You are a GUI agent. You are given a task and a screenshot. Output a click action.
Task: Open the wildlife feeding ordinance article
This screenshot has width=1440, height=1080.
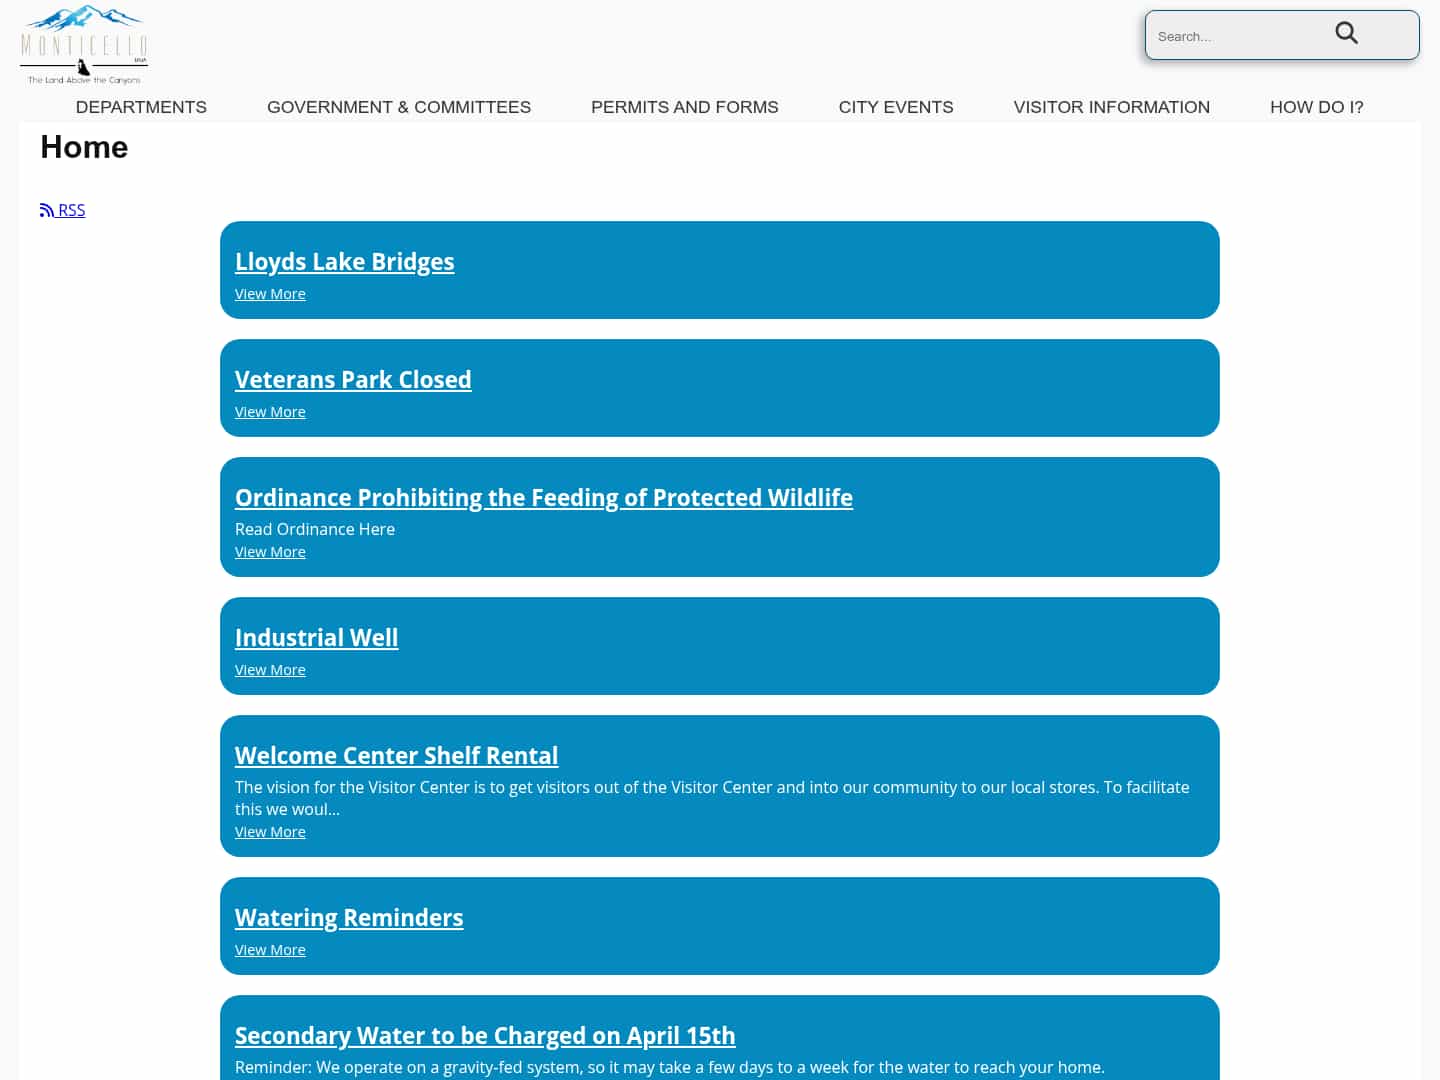pyautogui.click(x=544, y=497)
